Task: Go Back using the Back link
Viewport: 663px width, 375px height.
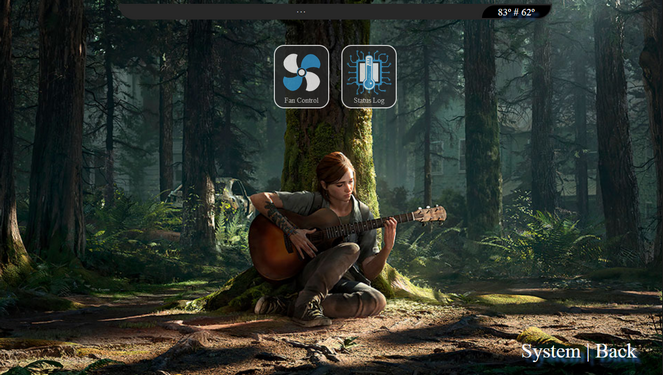Action: [616, 352]
